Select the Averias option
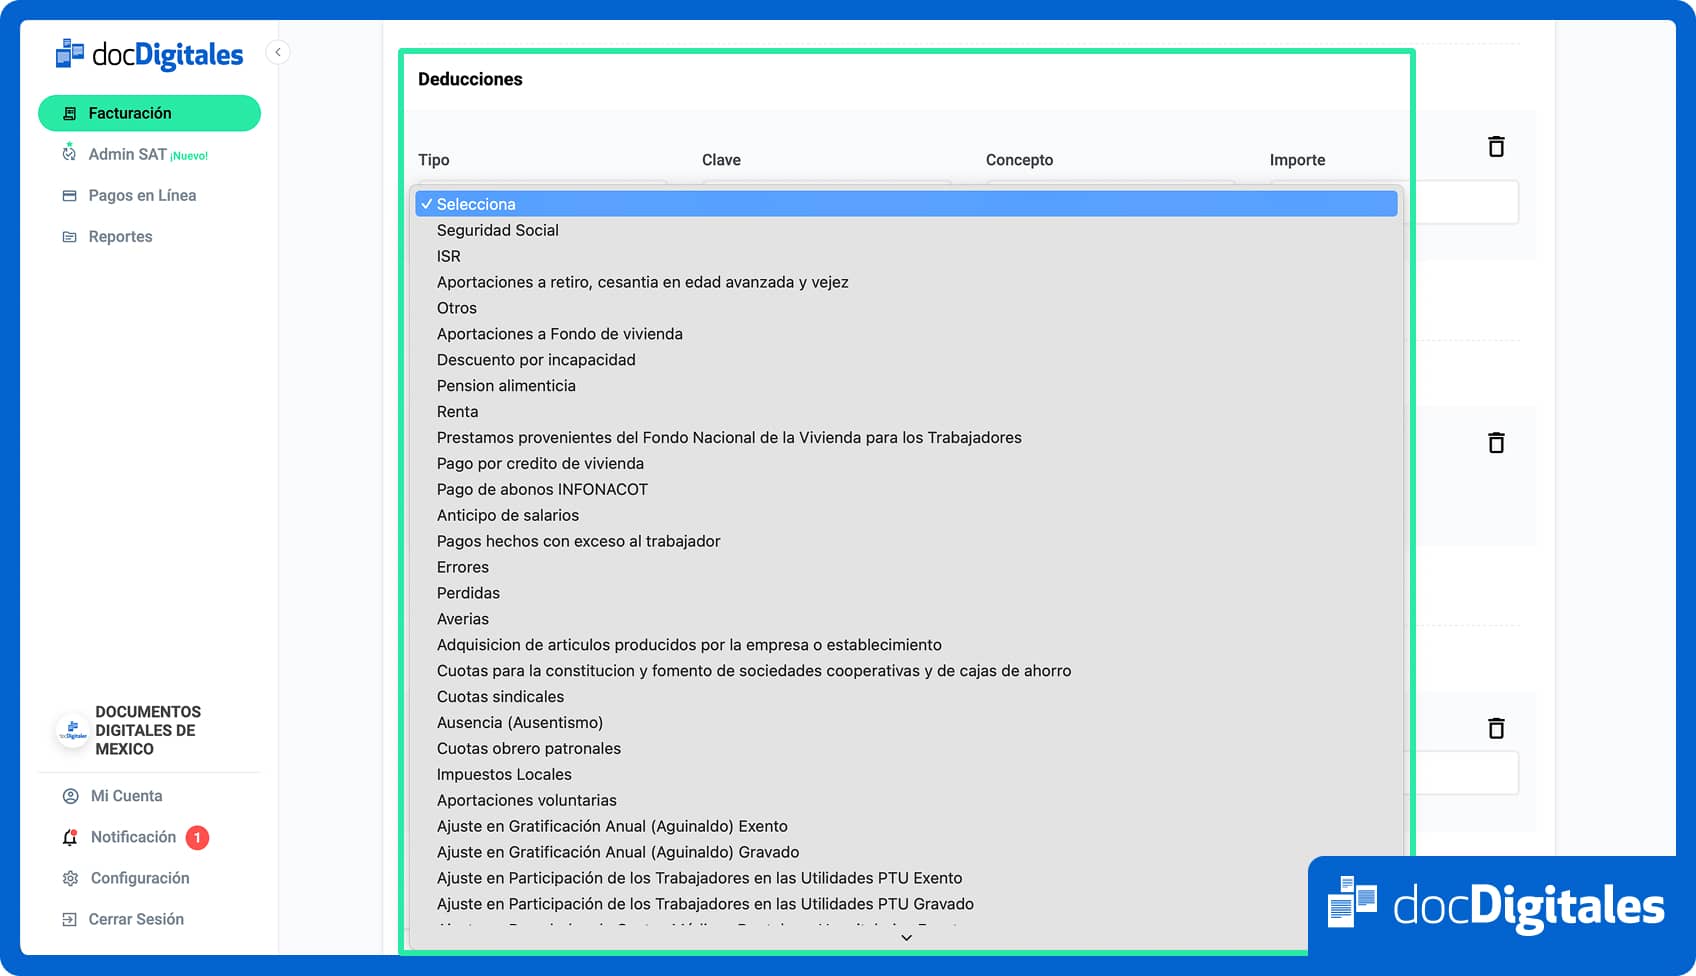 point(906,620)
